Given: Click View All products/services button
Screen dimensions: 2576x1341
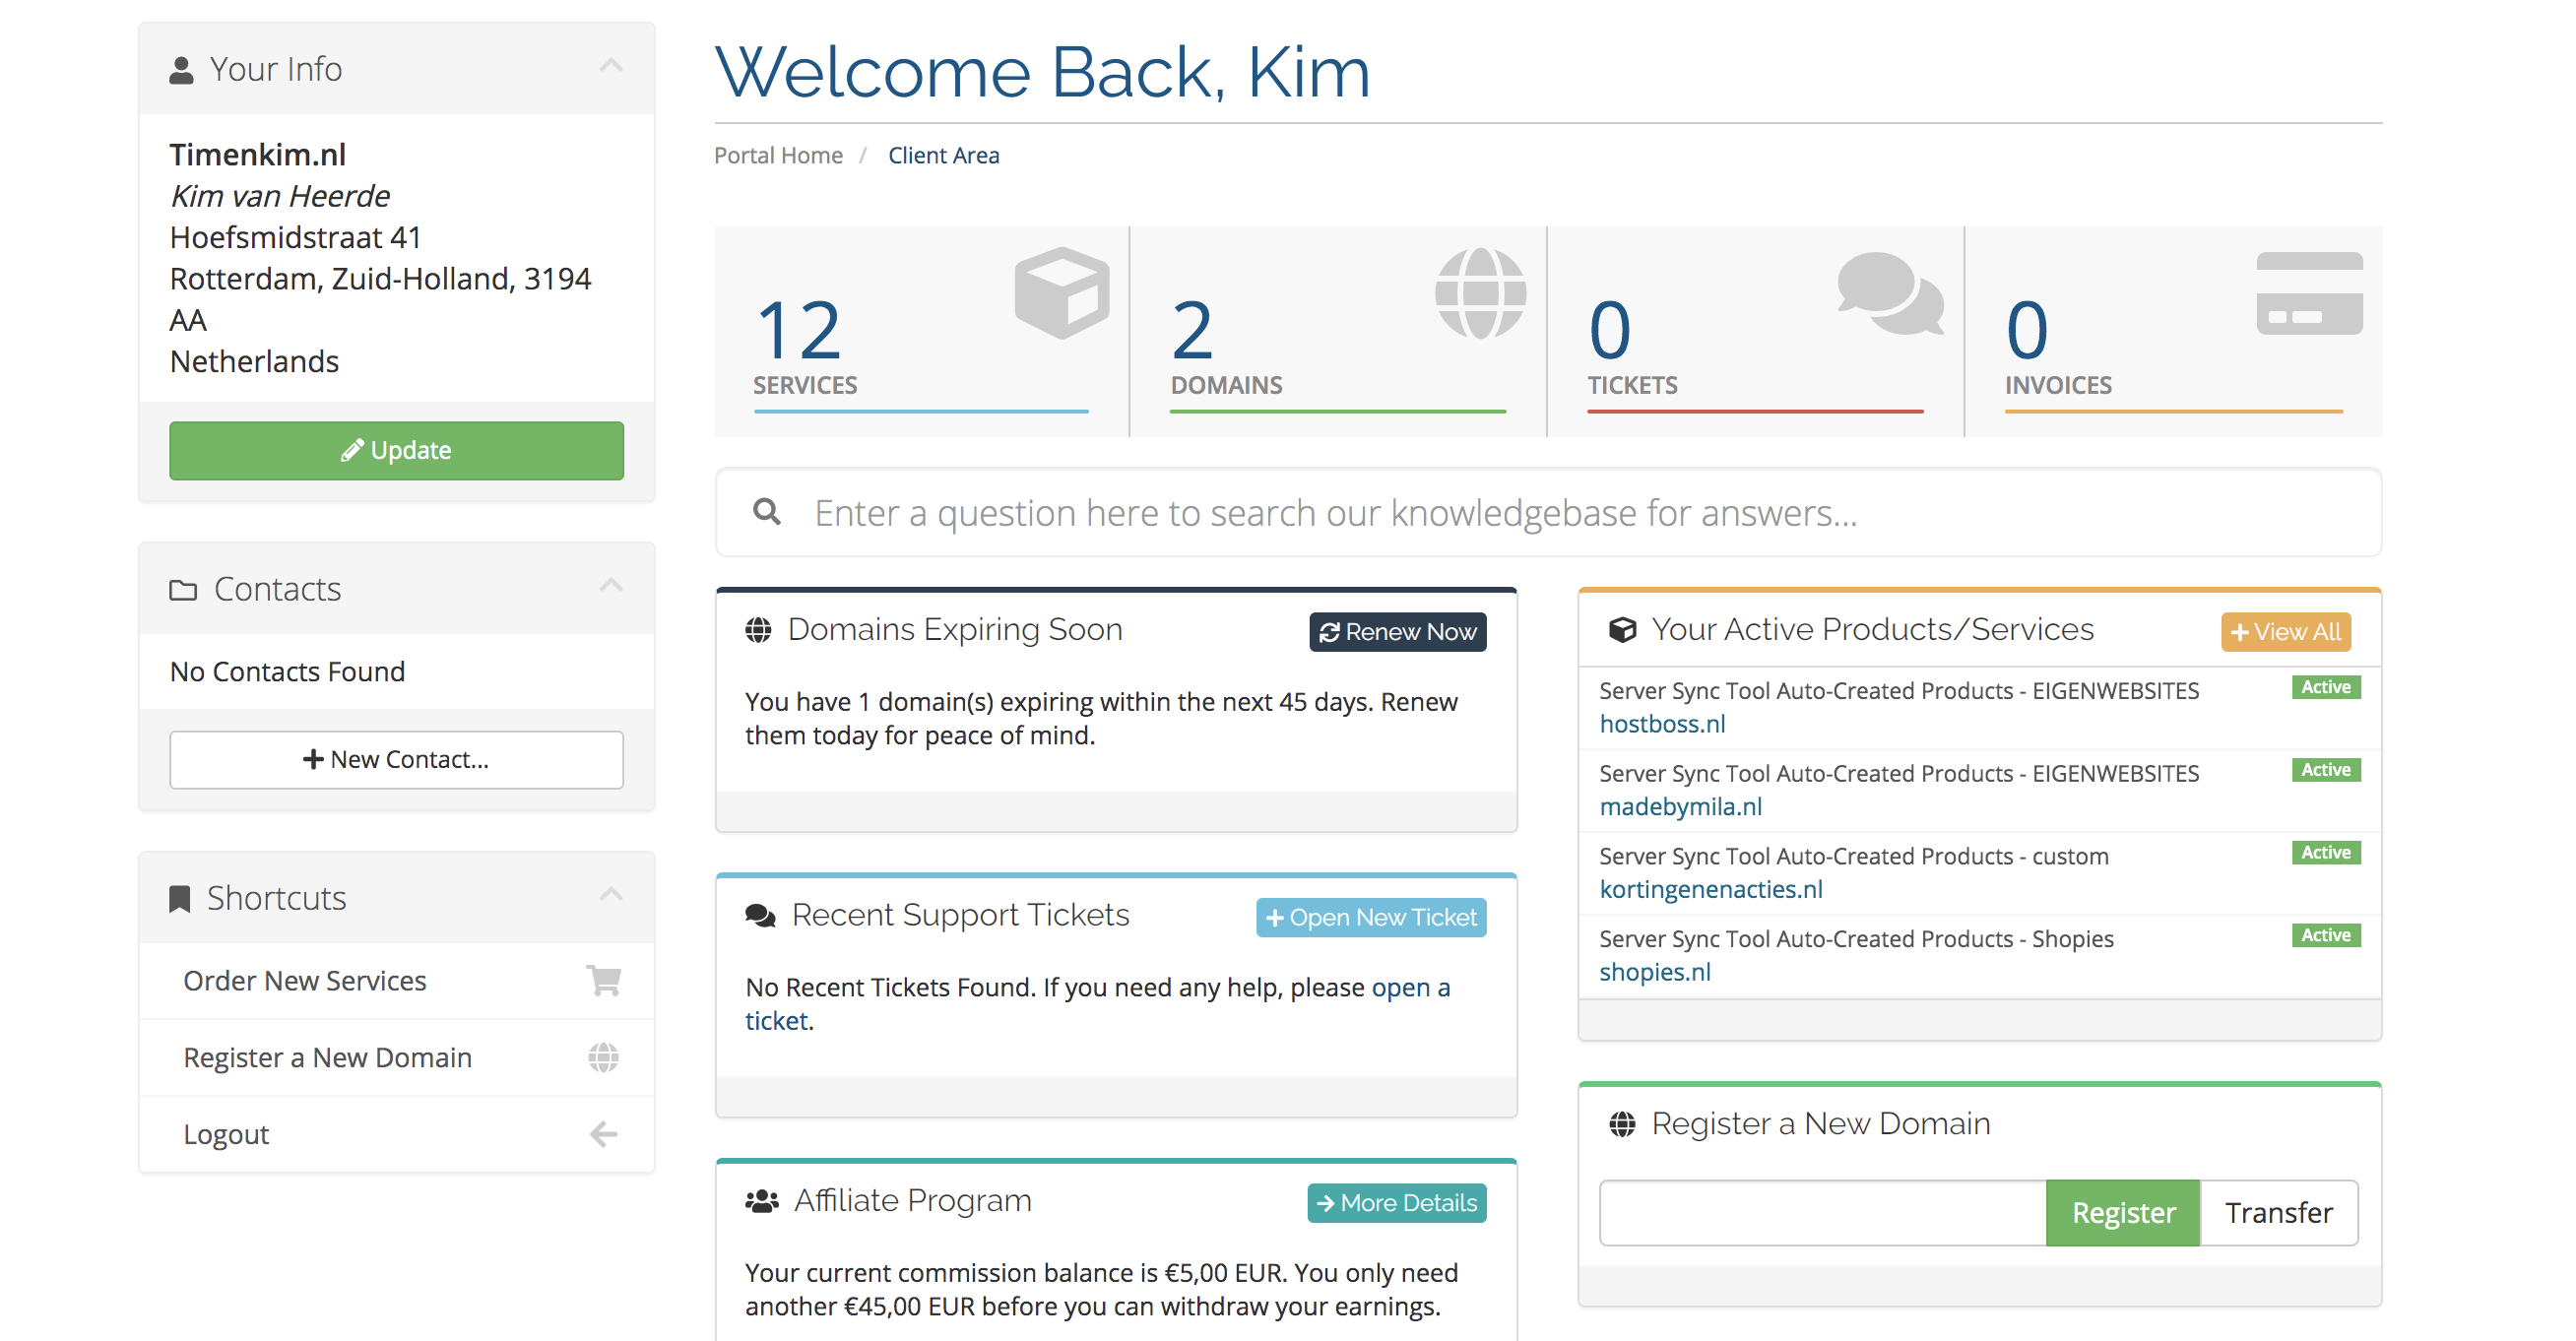Looking at the screenshot, I should tap(2285, 632).
